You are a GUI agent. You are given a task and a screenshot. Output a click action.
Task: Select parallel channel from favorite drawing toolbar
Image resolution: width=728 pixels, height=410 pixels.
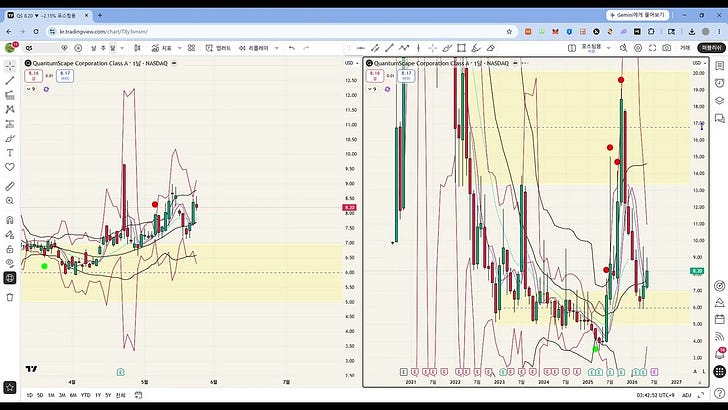click(x=375, y=48)
